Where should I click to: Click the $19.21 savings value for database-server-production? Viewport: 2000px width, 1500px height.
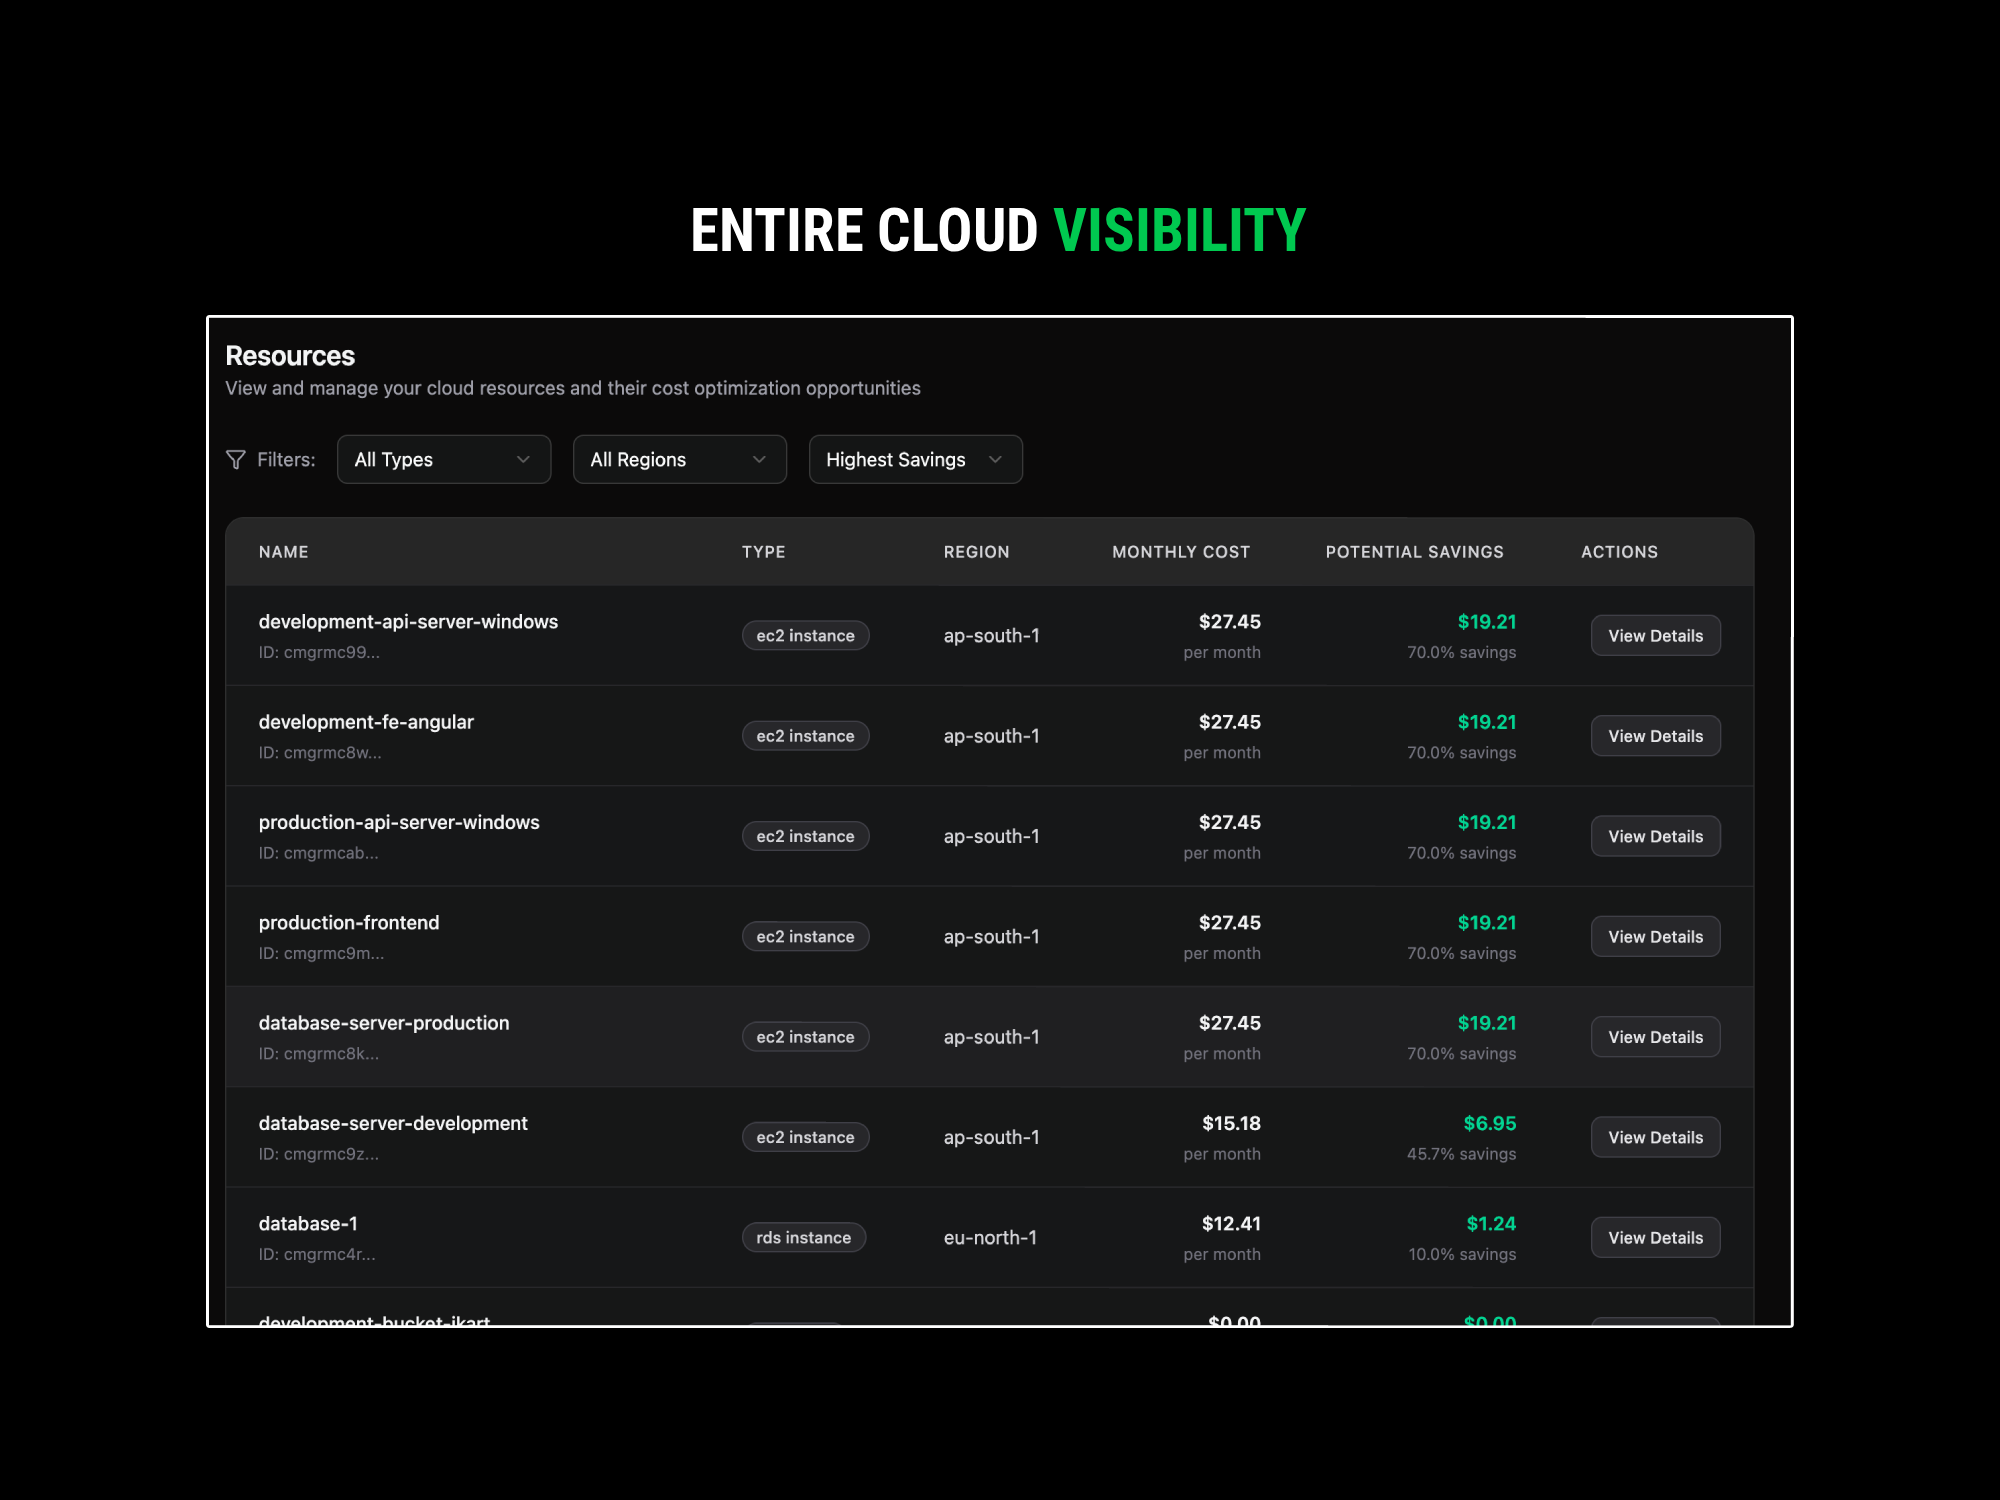tap(1487, 1022)
